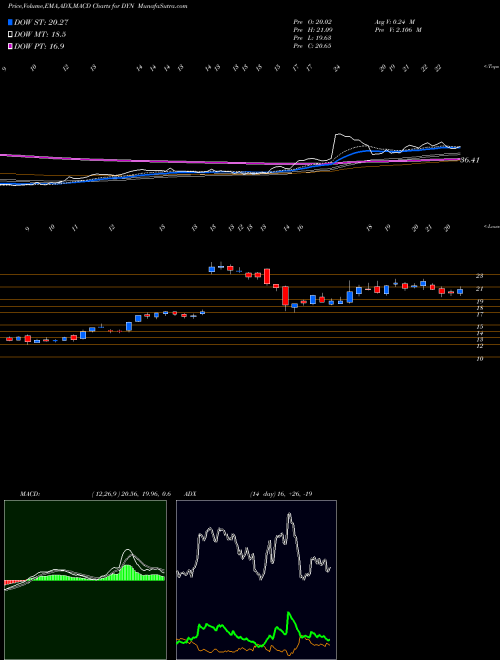This screenshot has width=500, height=660.
Task: Click the last blue candlestick on the right
Action: 460,291
